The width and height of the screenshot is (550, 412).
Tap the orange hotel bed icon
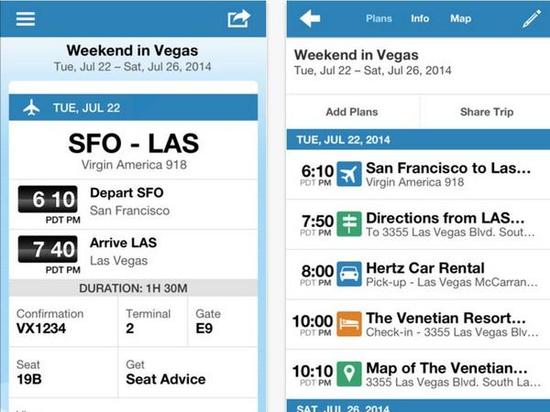[x=349, y=324]
